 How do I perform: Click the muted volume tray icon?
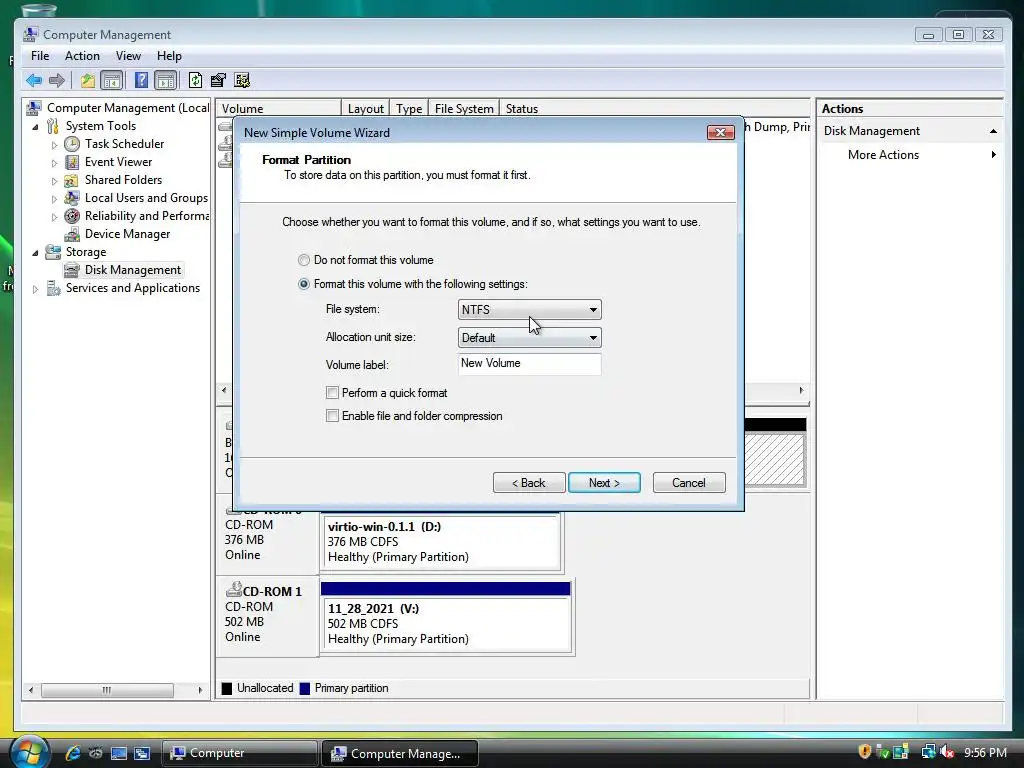click(x=946, y=752)
